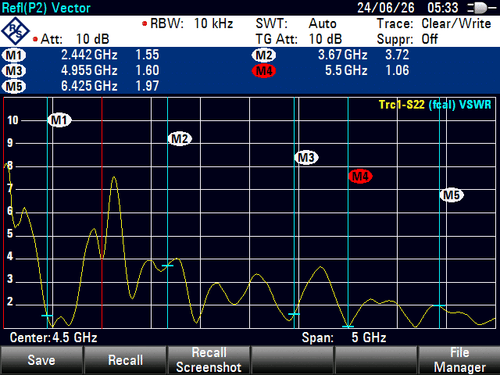Viewport: 500px width, 375px height.
Task: Click the SWT value Auto
Action: (322, 24)
